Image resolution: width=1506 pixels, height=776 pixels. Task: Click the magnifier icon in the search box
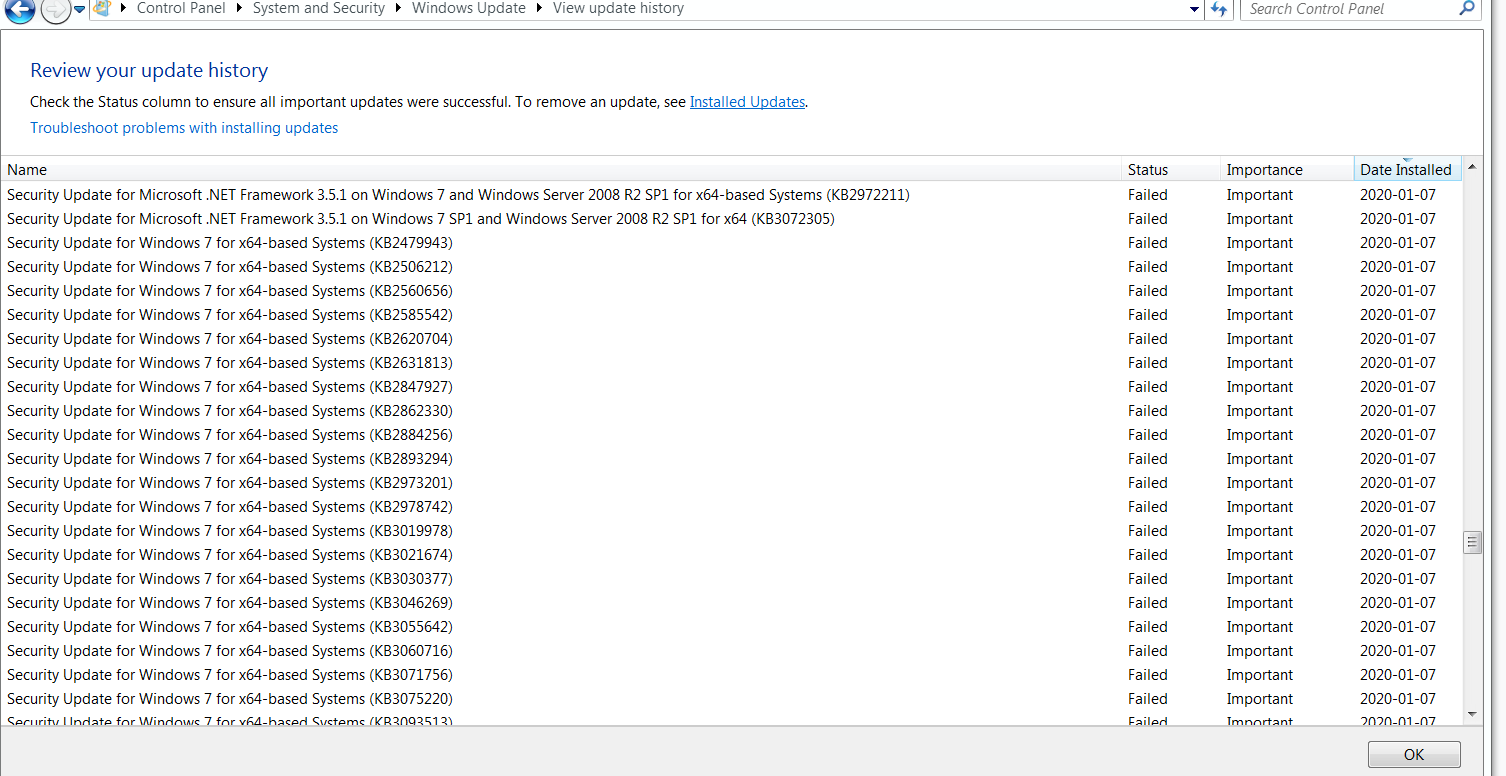[1467, 8]
